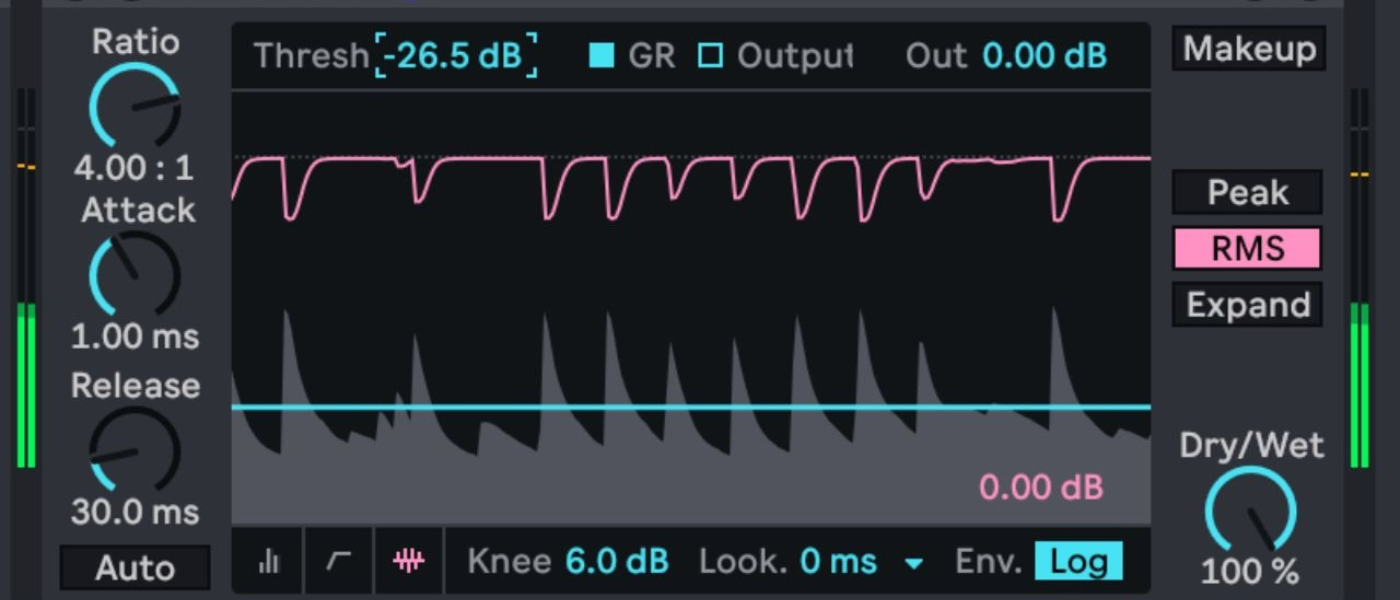Click the pink 0.00 dB readout
This screenshot has height=600, width=1400.
pyautogui.click(x=1041, y=488)
